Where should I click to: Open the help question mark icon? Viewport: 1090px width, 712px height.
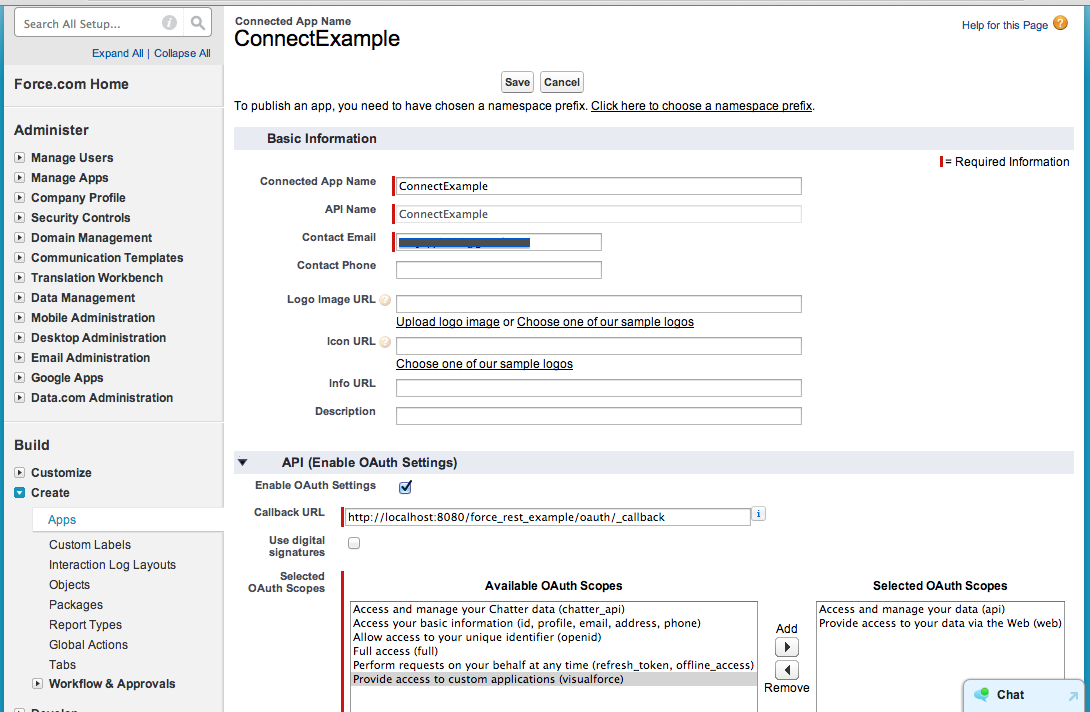(1060, 23)
